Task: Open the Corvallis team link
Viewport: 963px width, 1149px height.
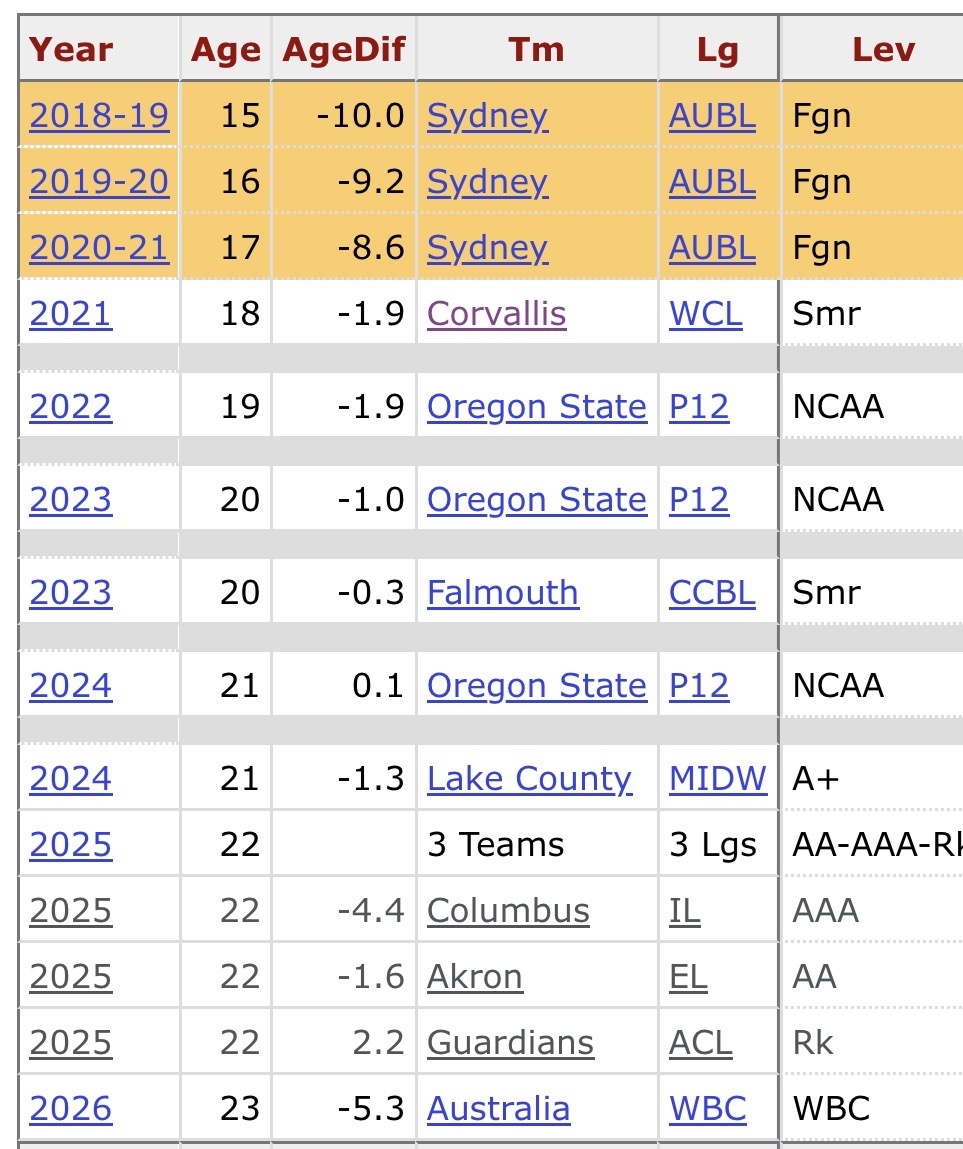Action: [x=496, y=314]
